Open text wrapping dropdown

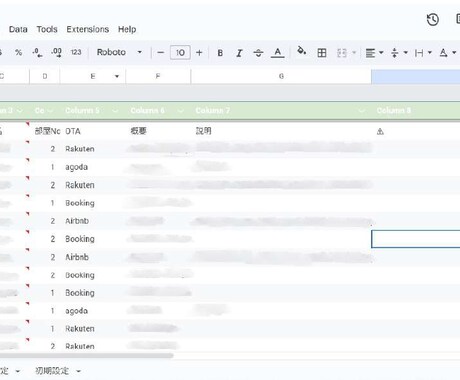click(x=423, y=53)
